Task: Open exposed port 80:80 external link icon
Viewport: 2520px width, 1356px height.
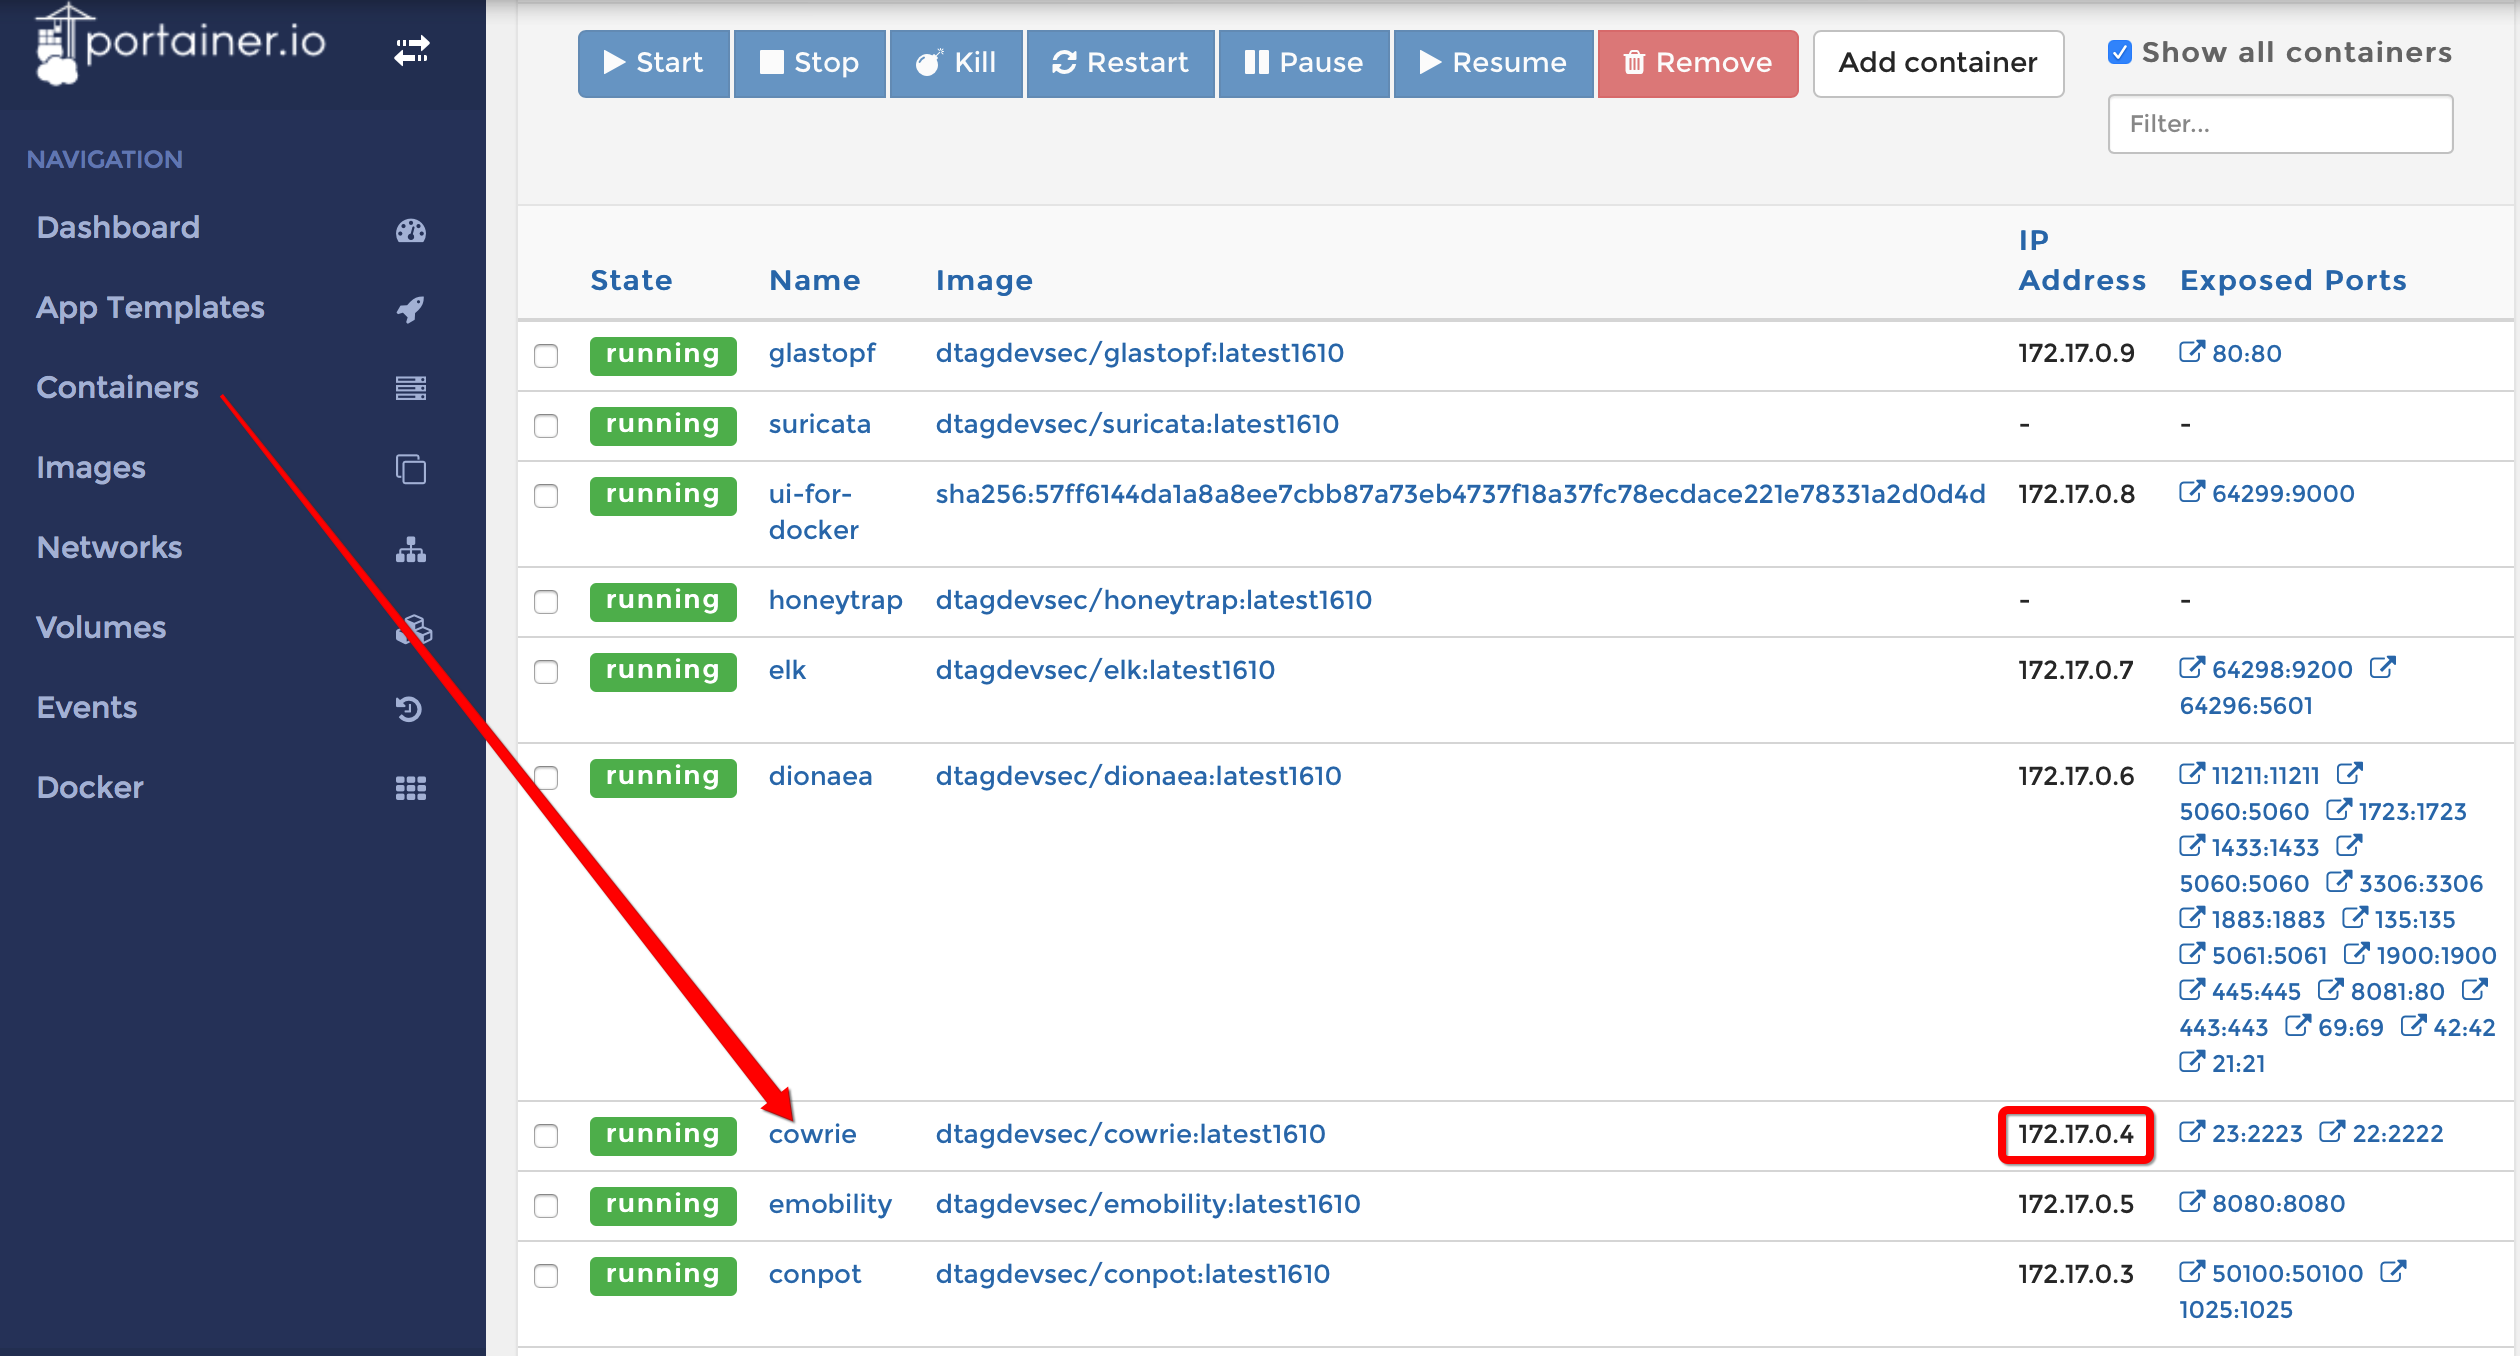Action: [x=2191, y=352]
